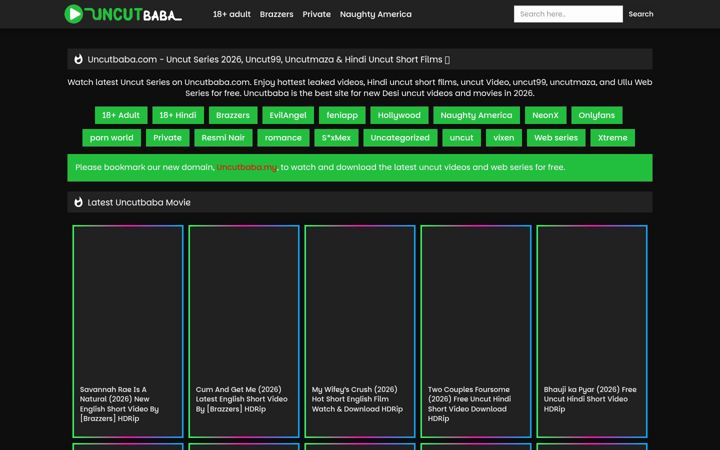Open the Uncutbaba logo home link
720x450 pixels.
[123, 14]
